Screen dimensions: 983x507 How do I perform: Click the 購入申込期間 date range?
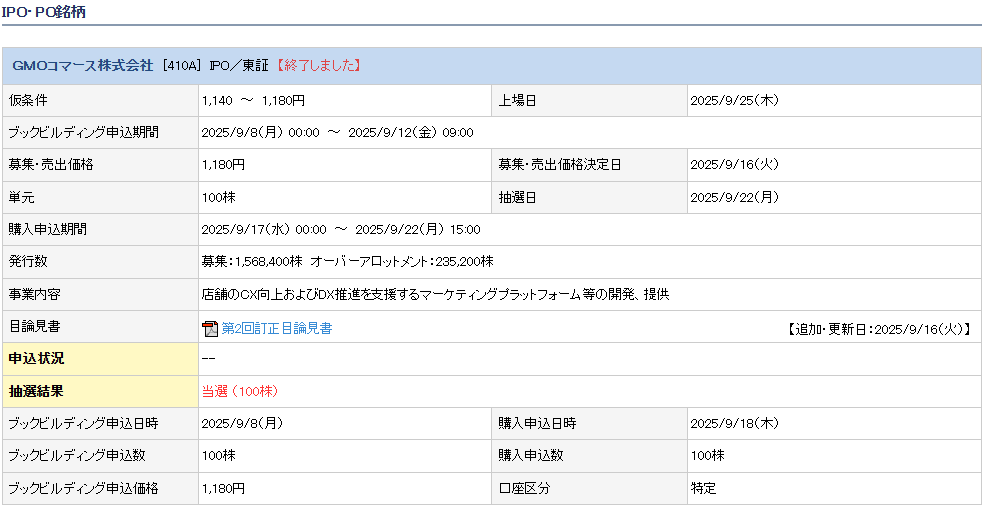tap(340, 229)
